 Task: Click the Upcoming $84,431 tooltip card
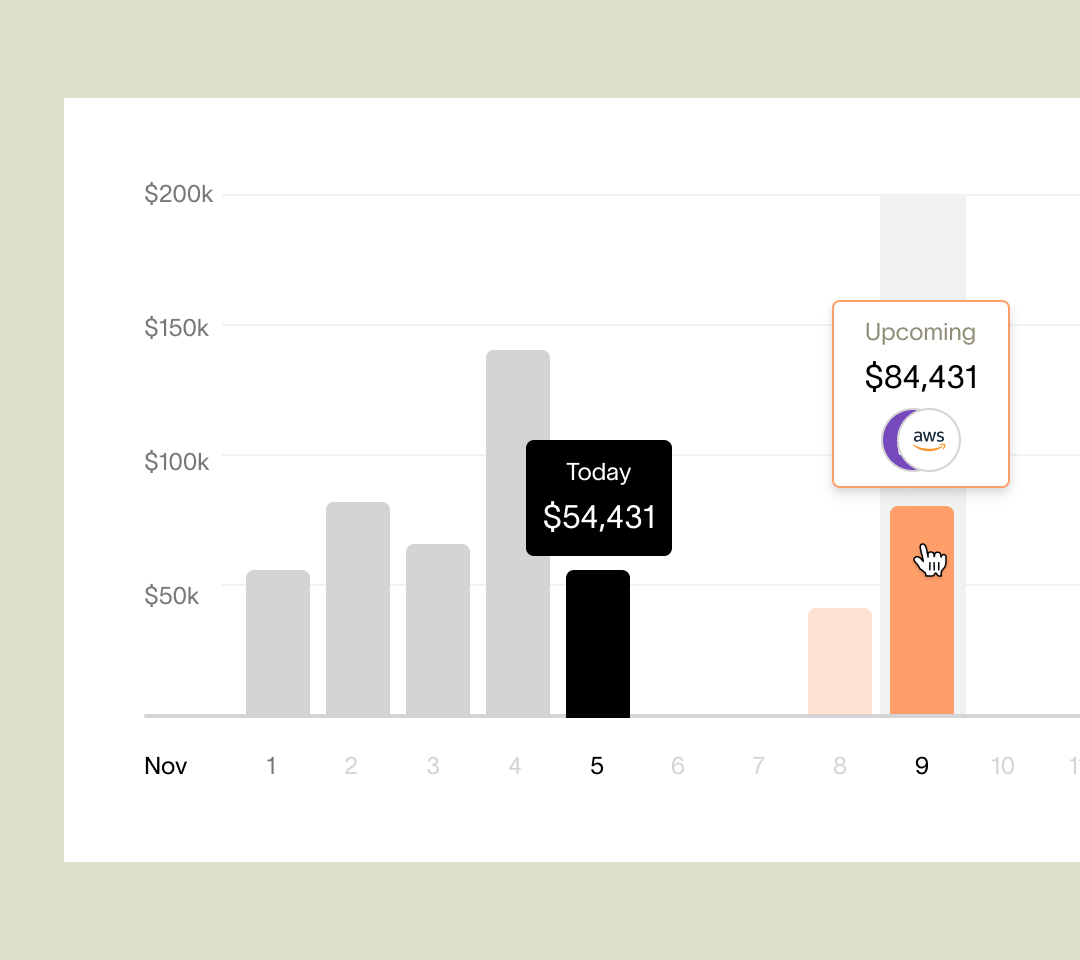click(921, 355)
